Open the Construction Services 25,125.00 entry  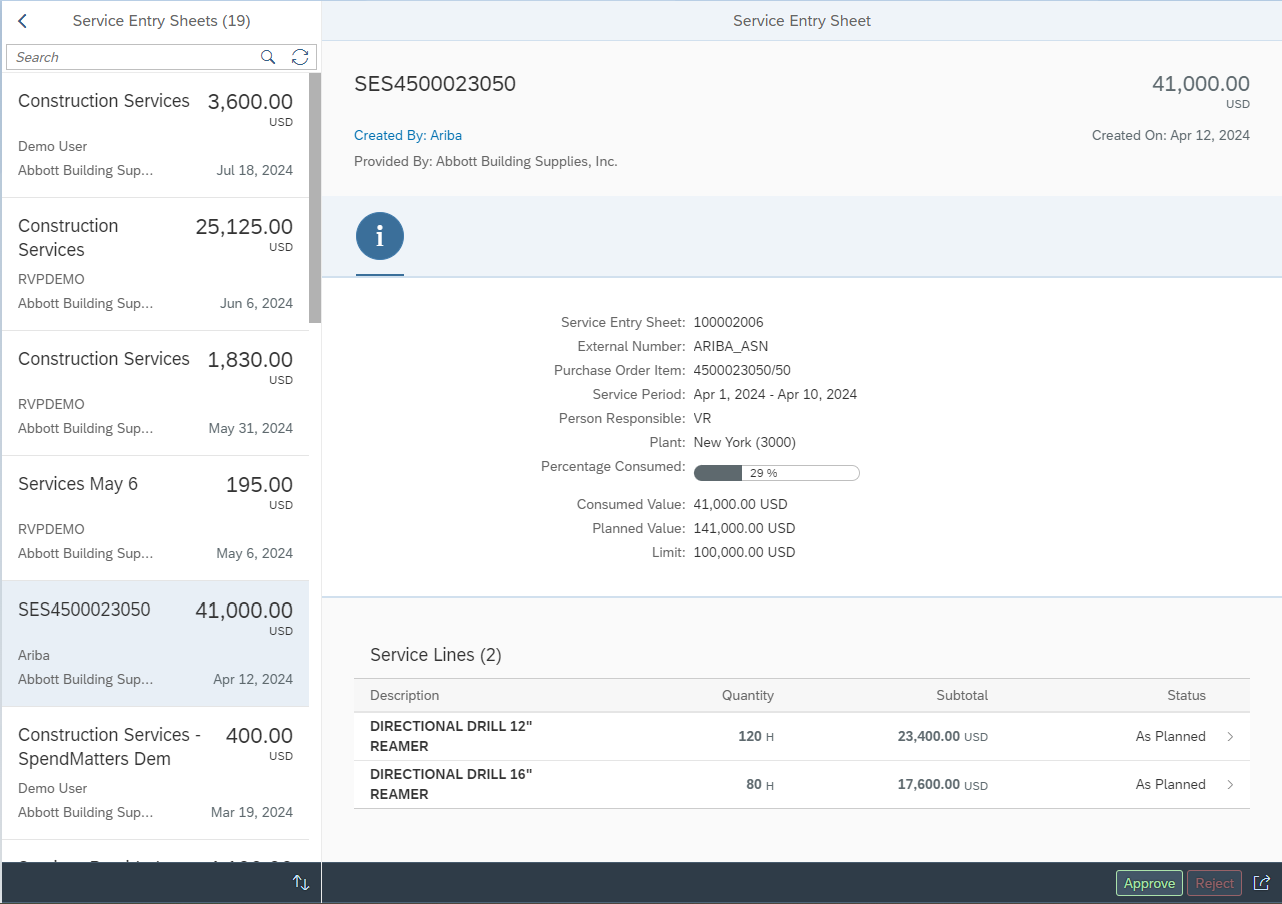pos(155,262)
